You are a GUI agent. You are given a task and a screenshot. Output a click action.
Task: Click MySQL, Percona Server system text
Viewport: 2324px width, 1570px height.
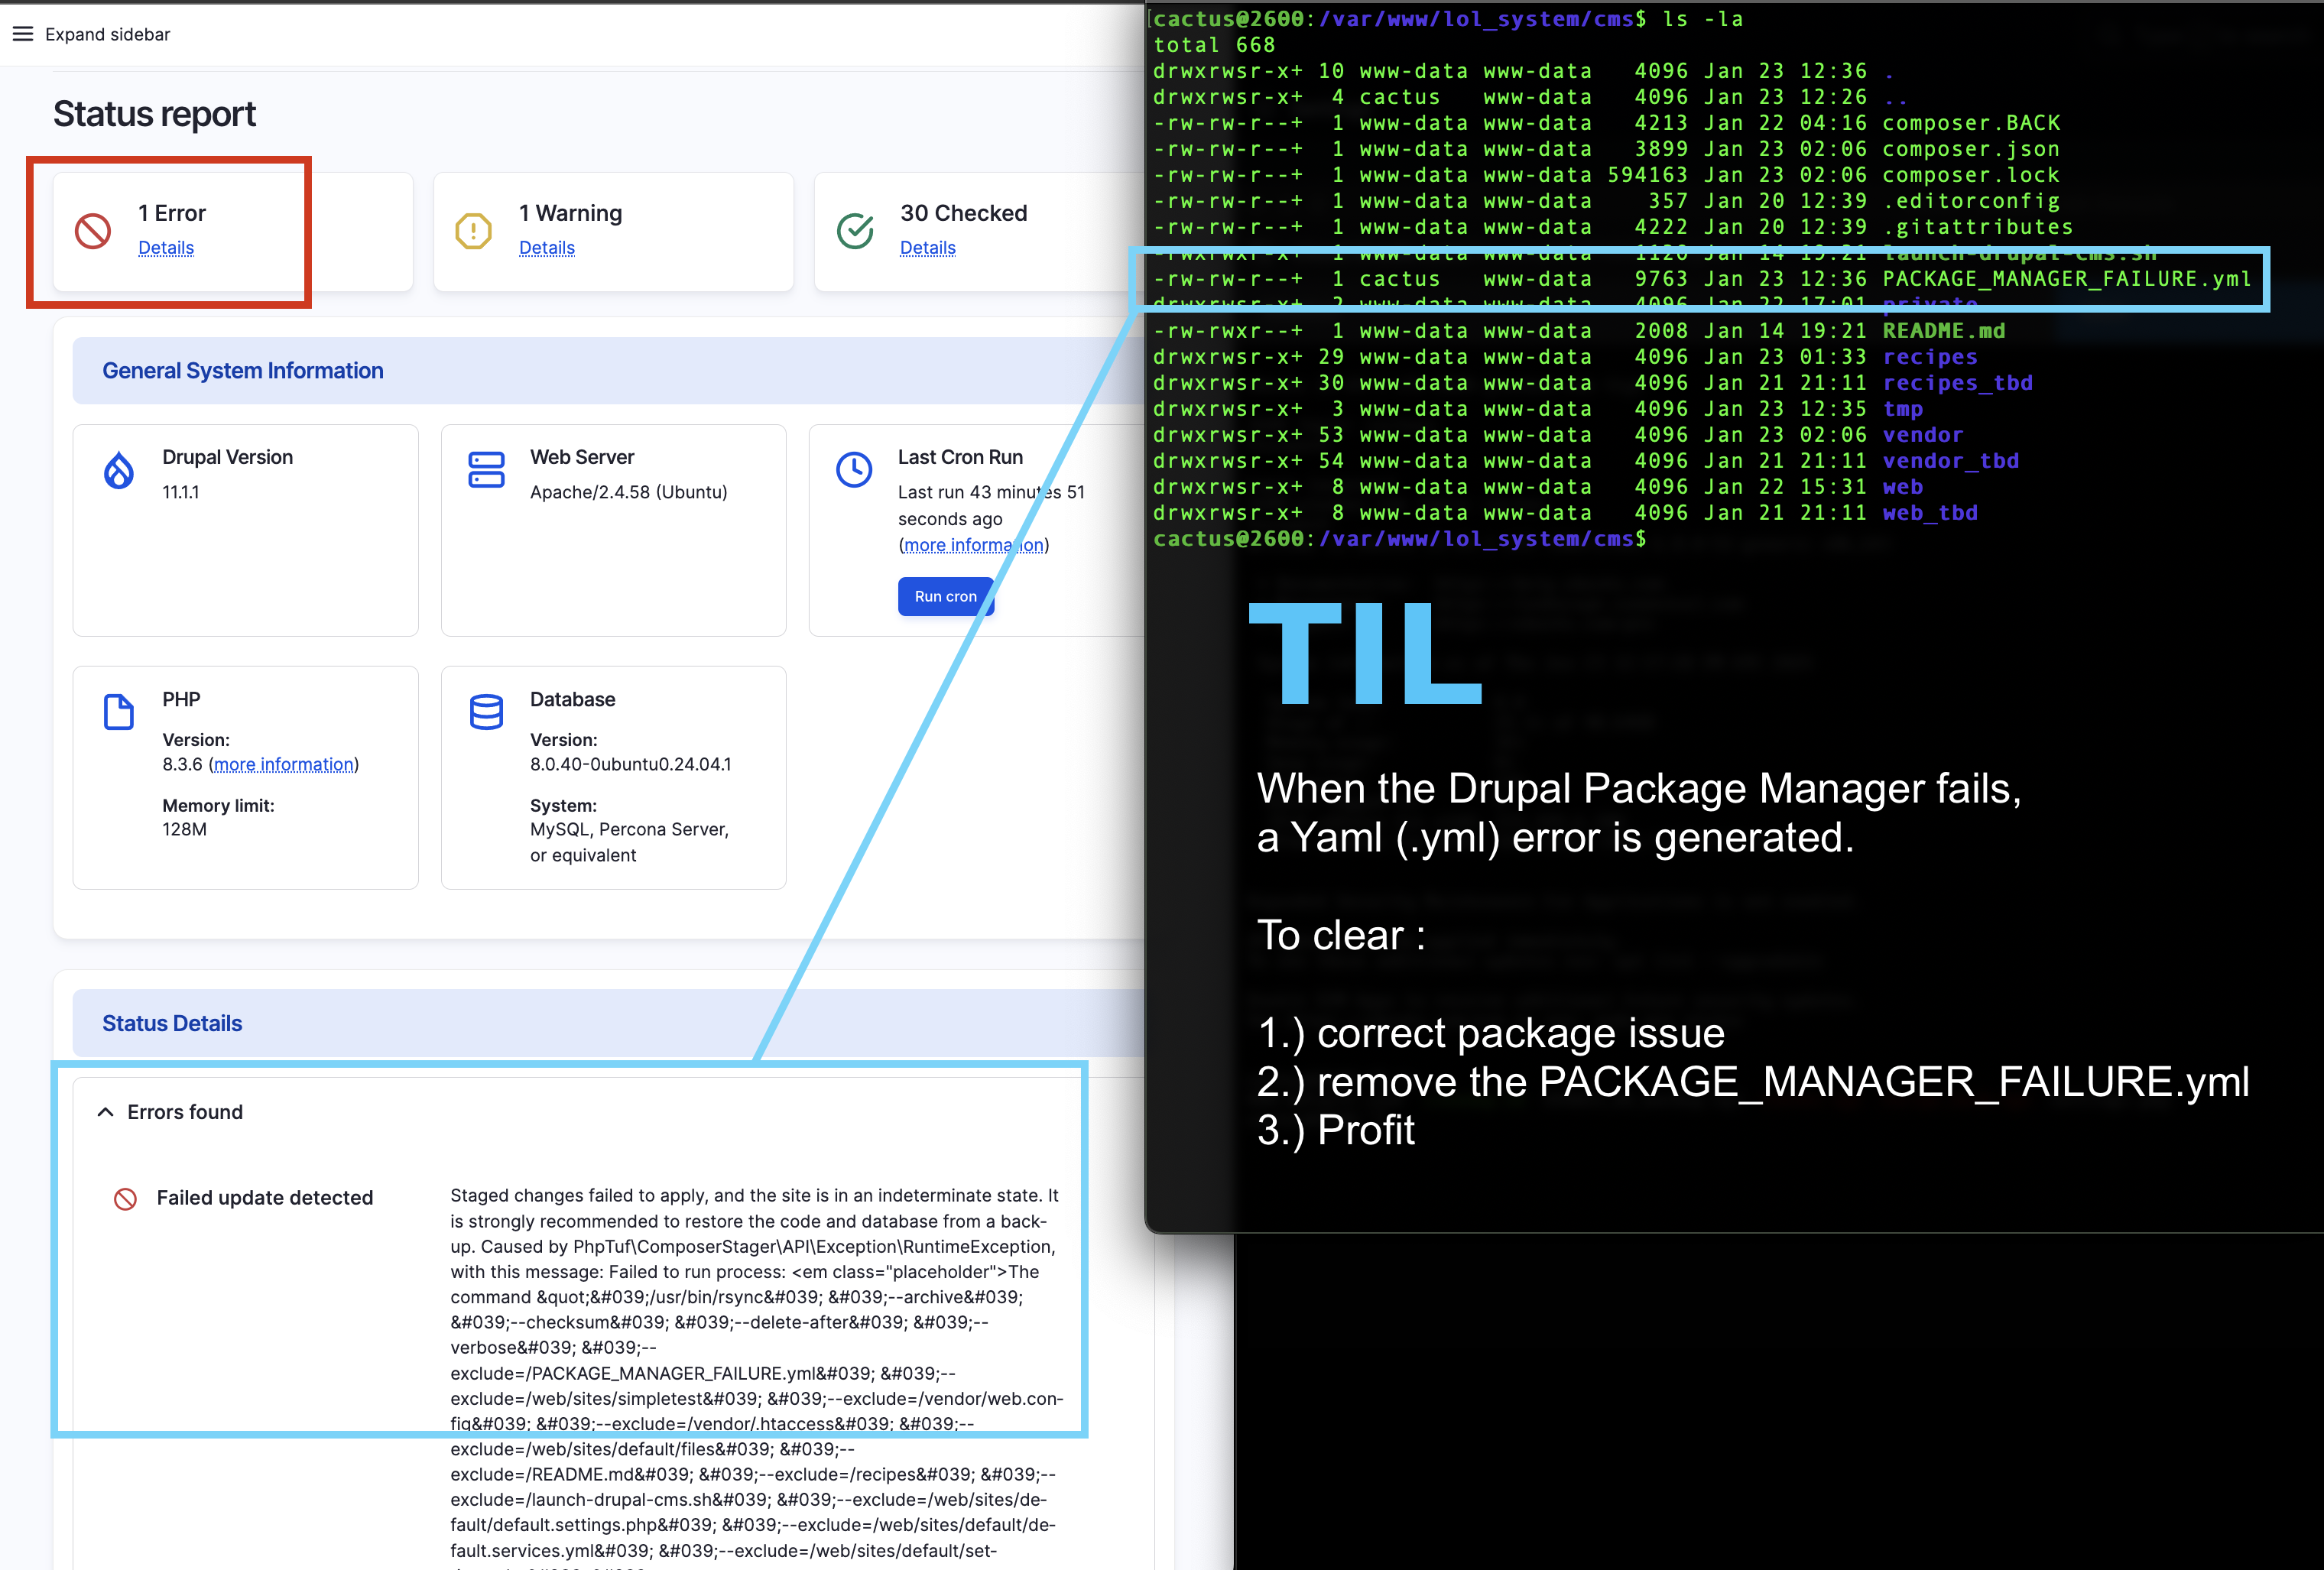tap(630, 842)
